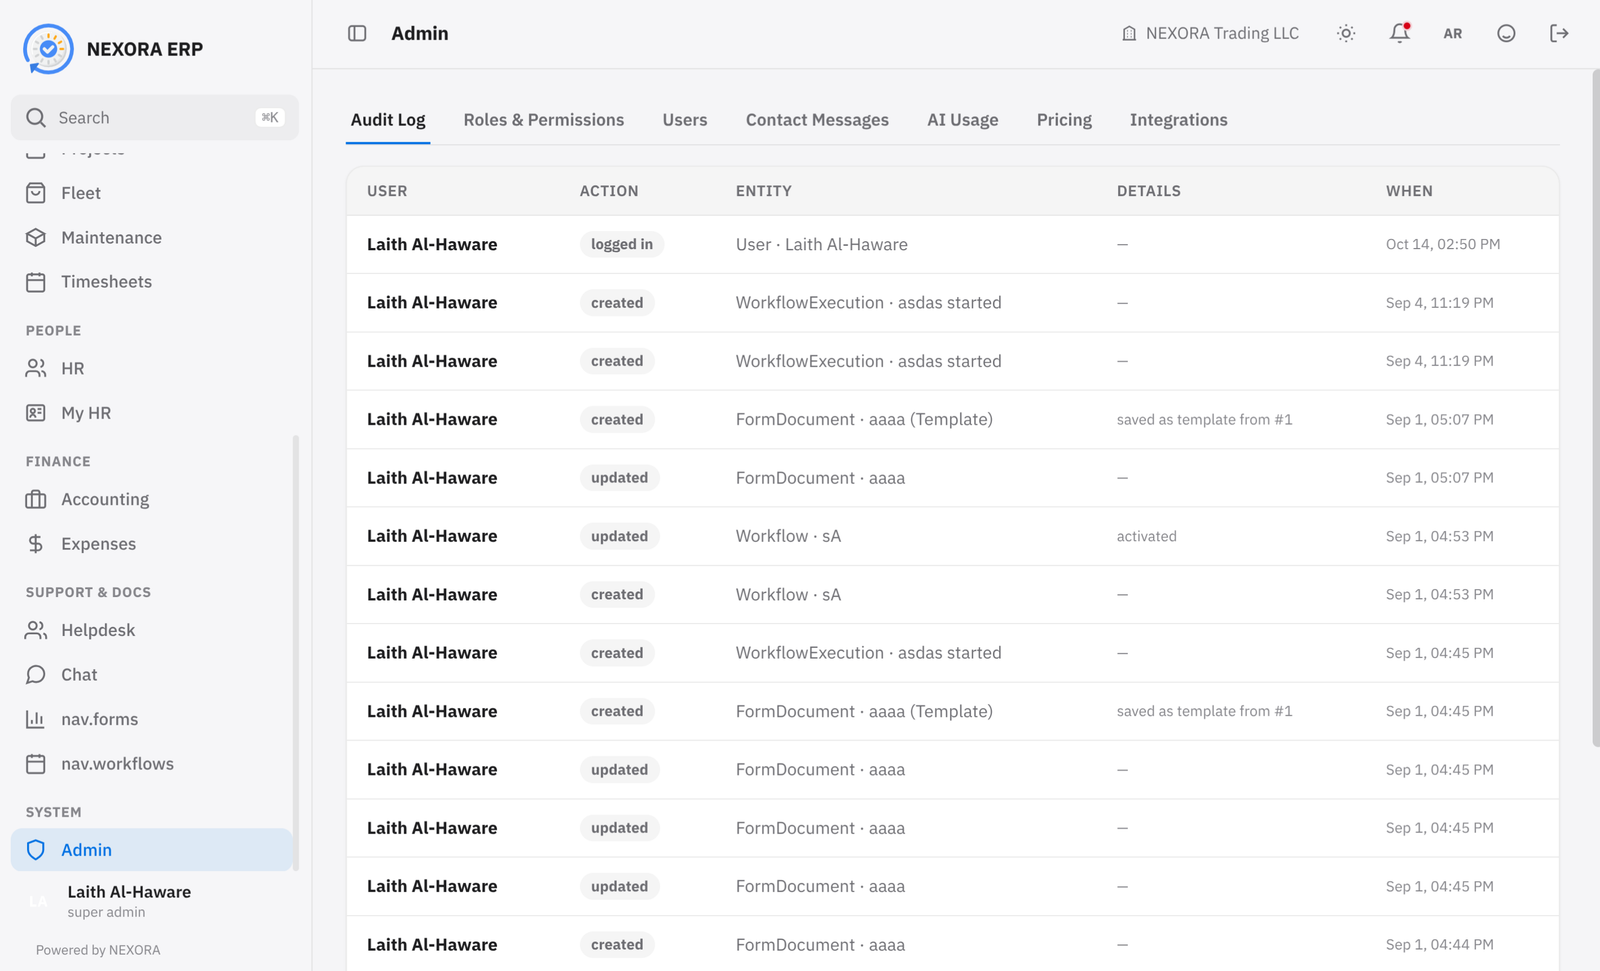Click the sidebar Search field
Viewport: 1600px width, 971px height.
155,118
